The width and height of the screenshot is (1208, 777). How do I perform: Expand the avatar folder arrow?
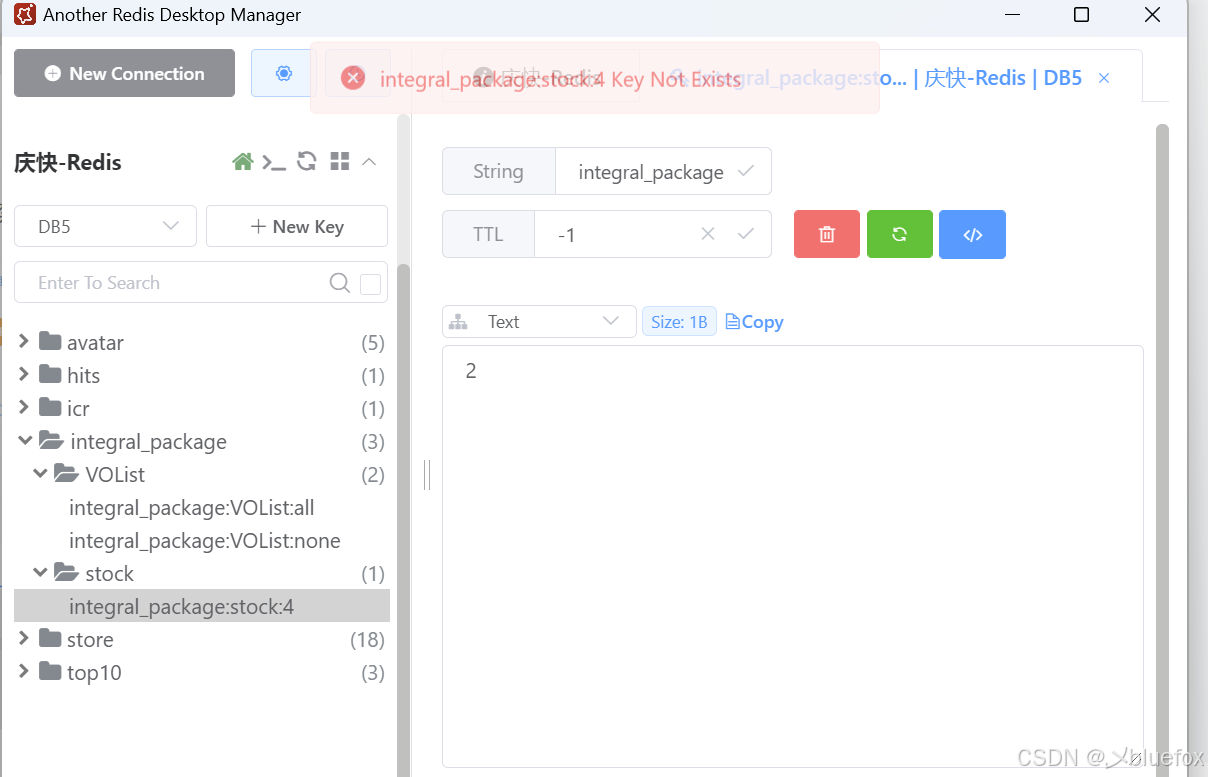[24, 342]
